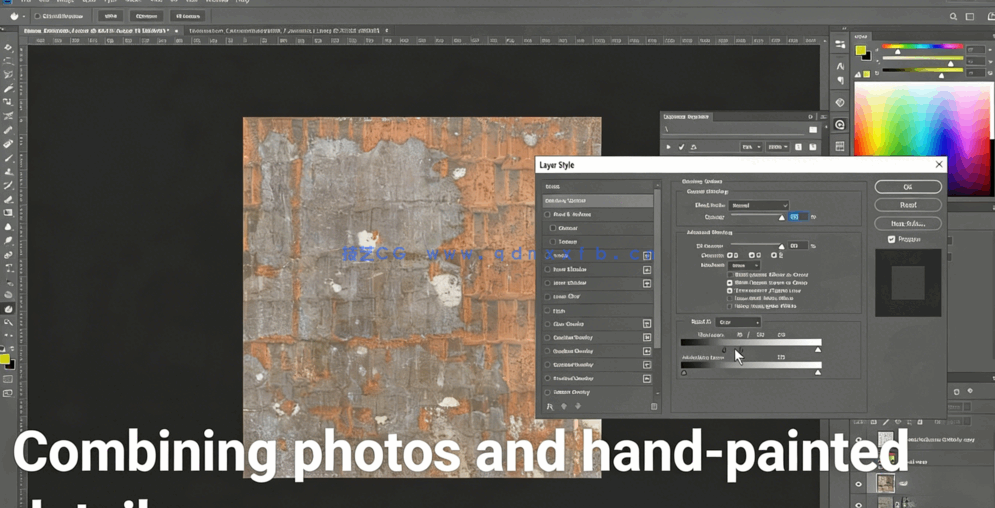Click the search magnifier icon in top bar
The width and height of the screenshot is (995, 508).
[953, 16]
